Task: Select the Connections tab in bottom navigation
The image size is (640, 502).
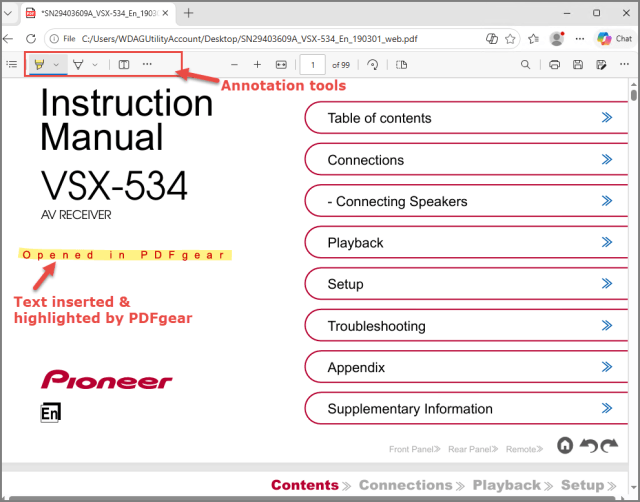Action: (x=411, y=485)
